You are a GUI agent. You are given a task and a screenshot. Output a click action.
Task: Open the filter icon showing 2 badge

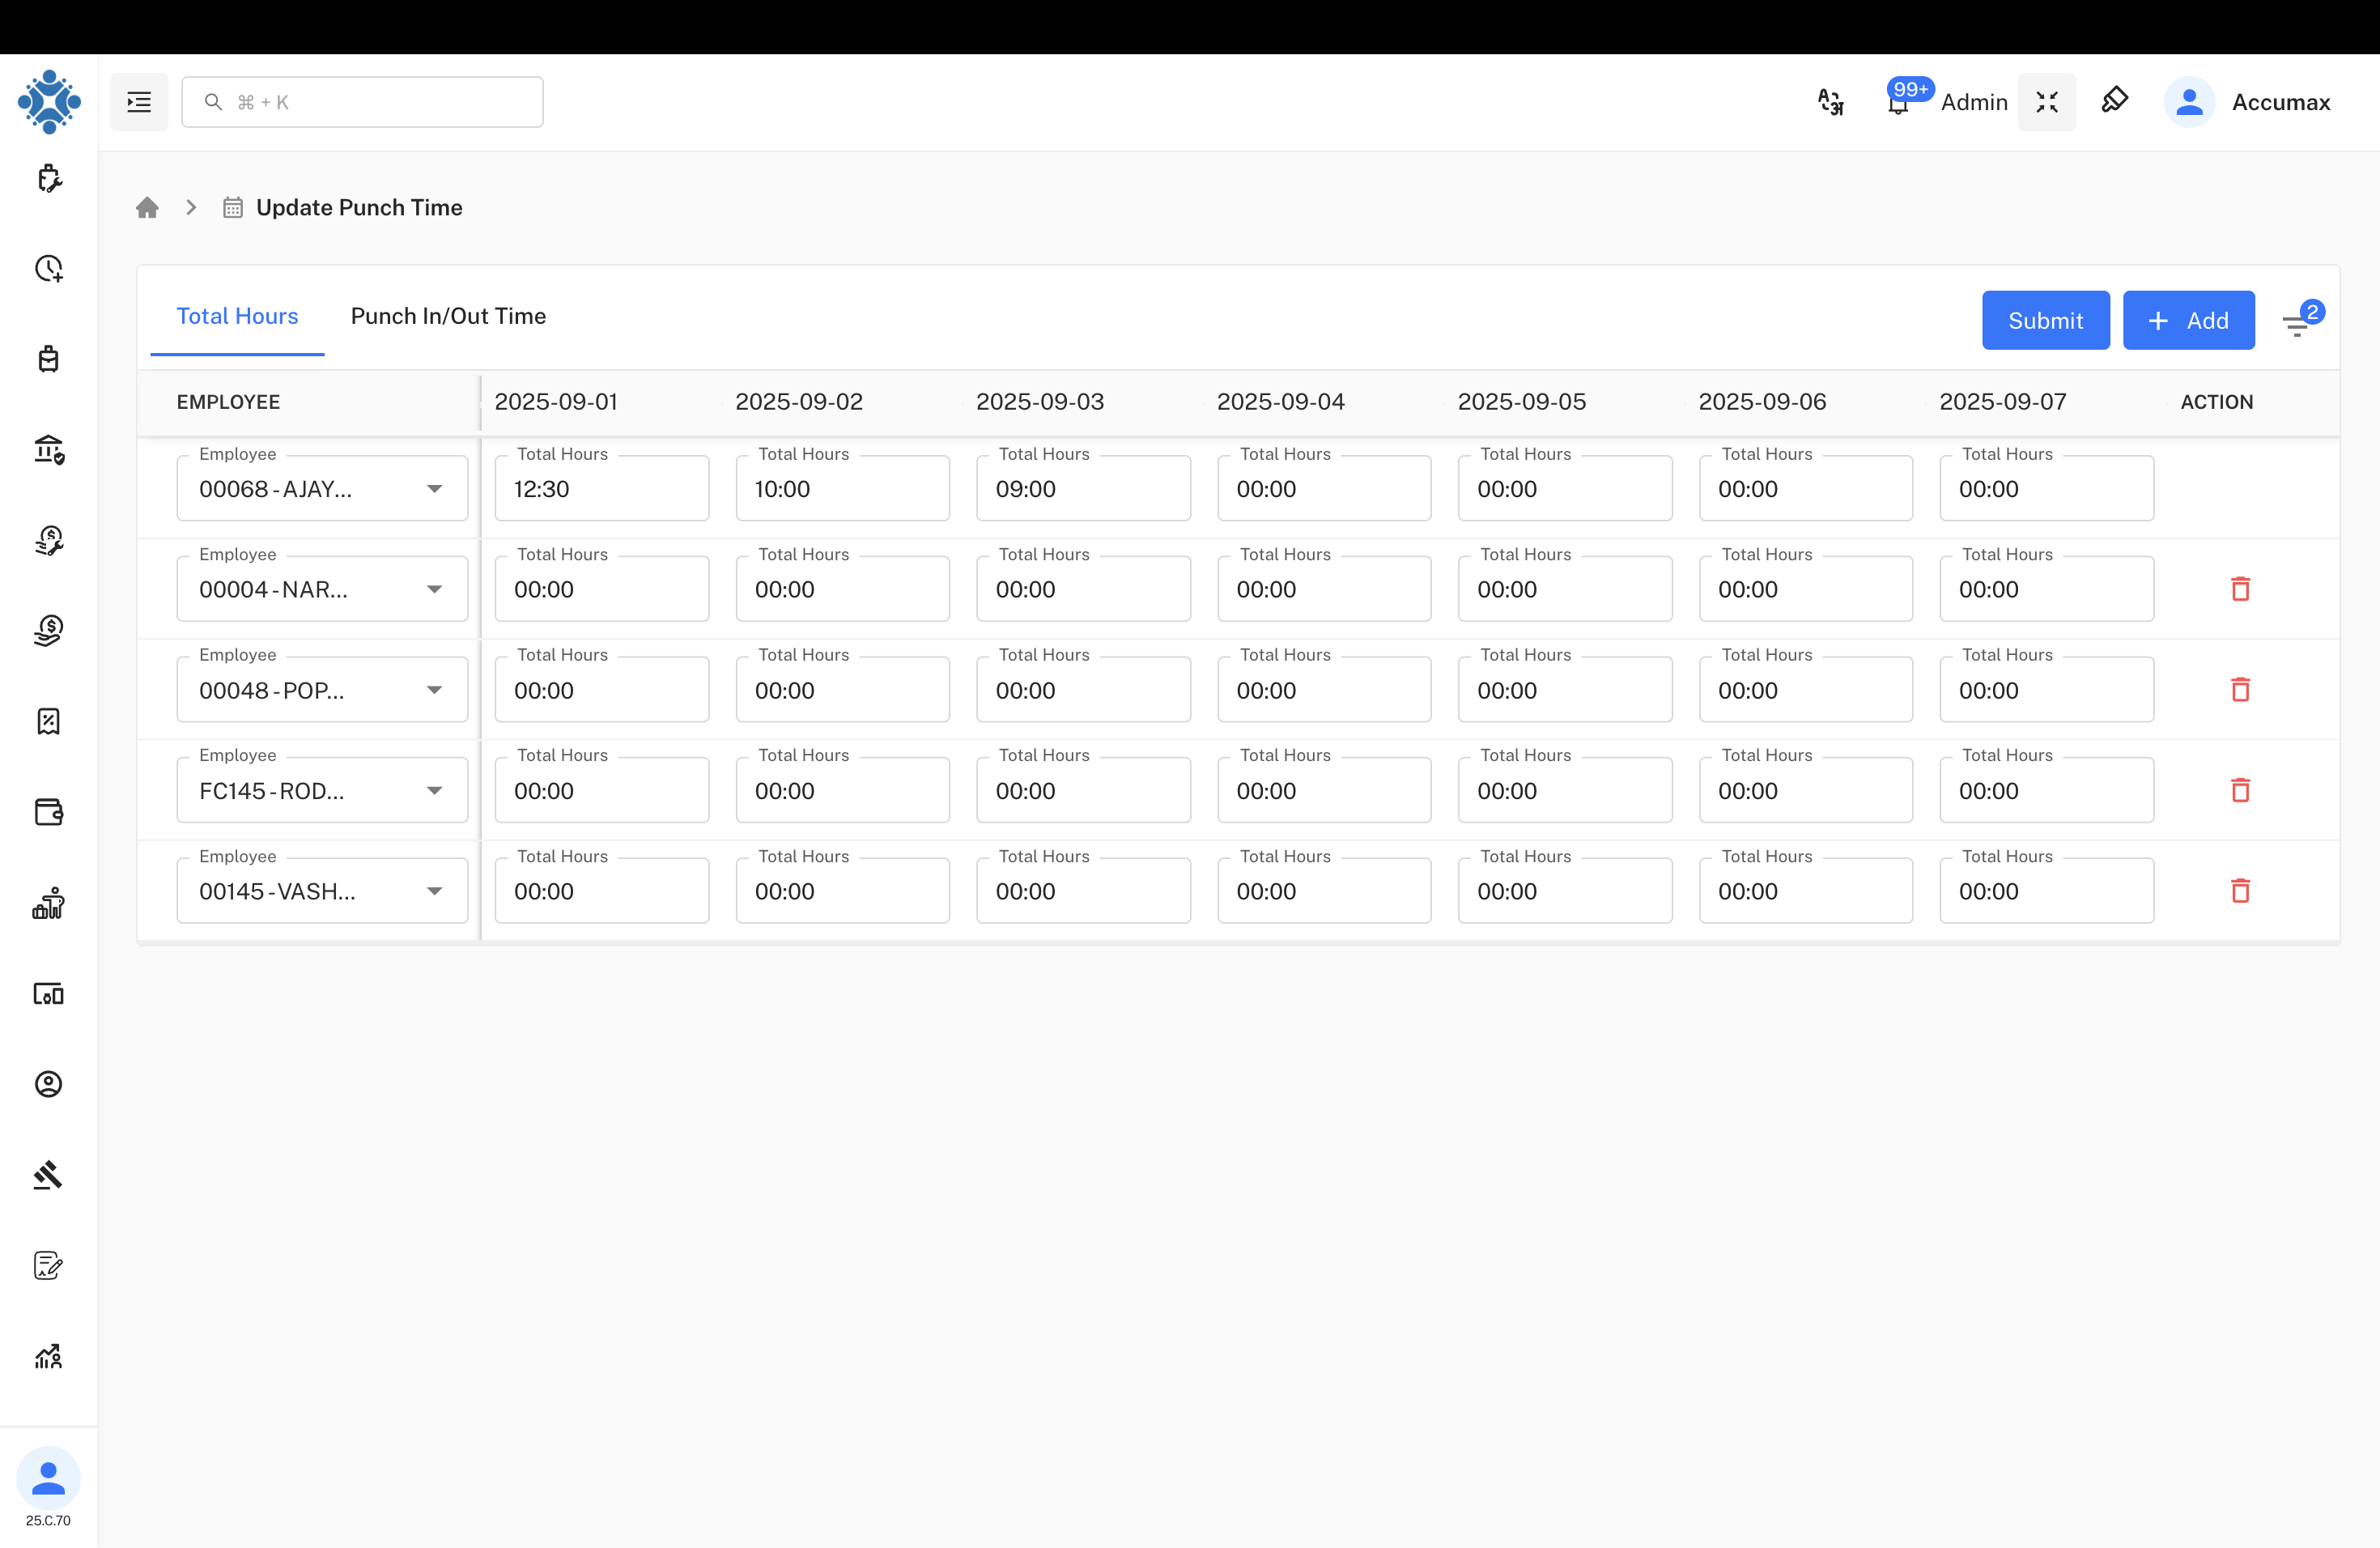[2297, 322]
